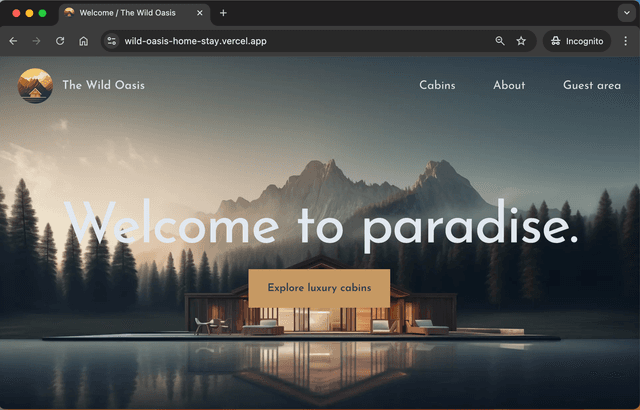The width and height of the screenshot is (640, 410).
Task: Click the green fullscreen window button
Action: pos(42,13)
